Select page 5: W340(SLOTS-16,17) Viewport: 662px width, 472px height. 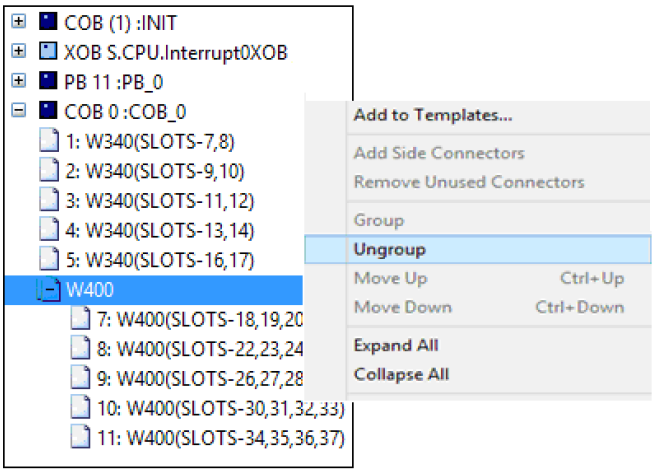point(160,260)
